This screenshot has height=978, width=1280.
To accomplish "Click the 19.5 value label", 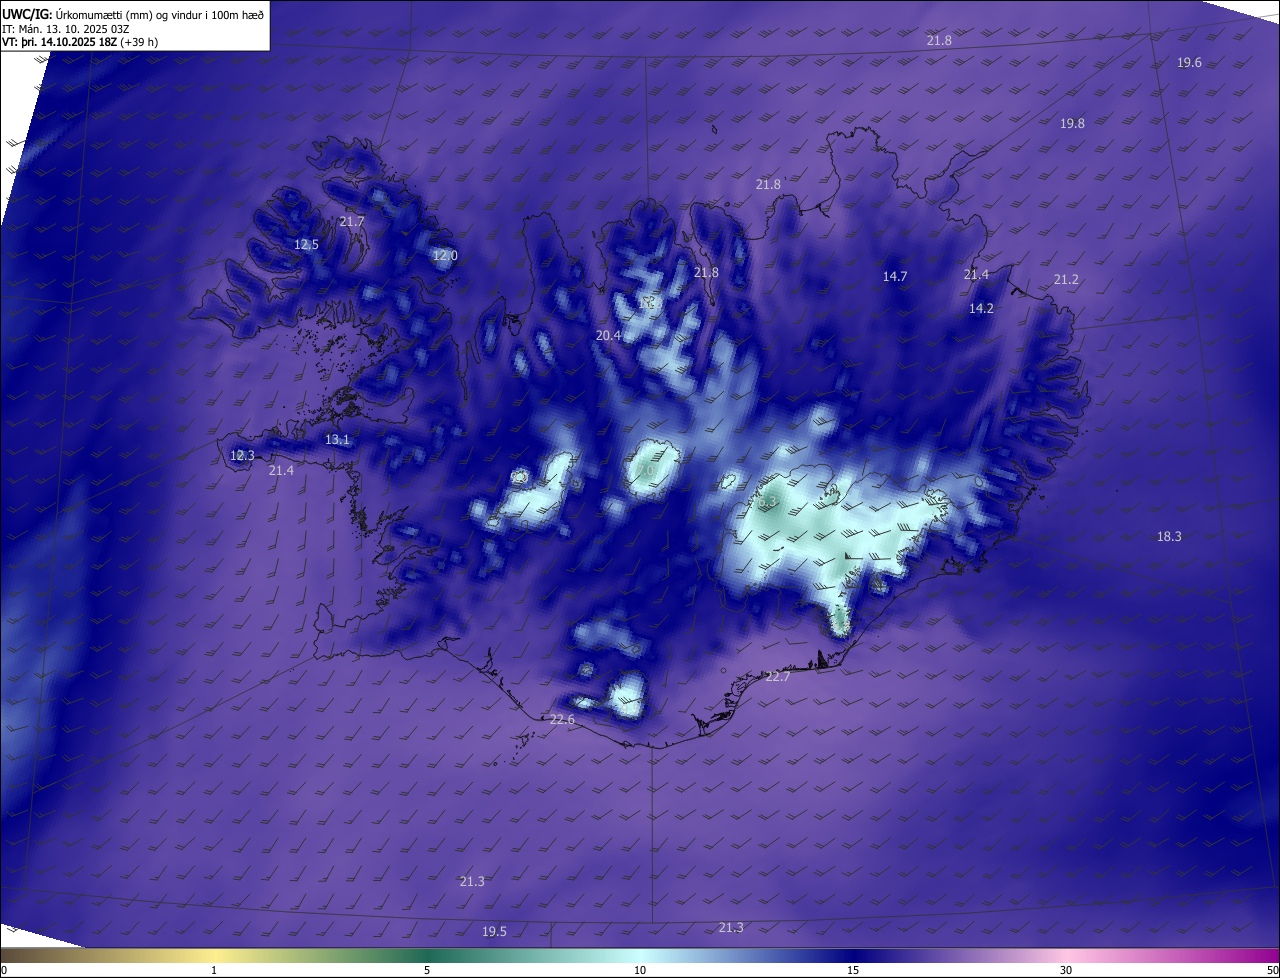I will [x=494, y=932].
